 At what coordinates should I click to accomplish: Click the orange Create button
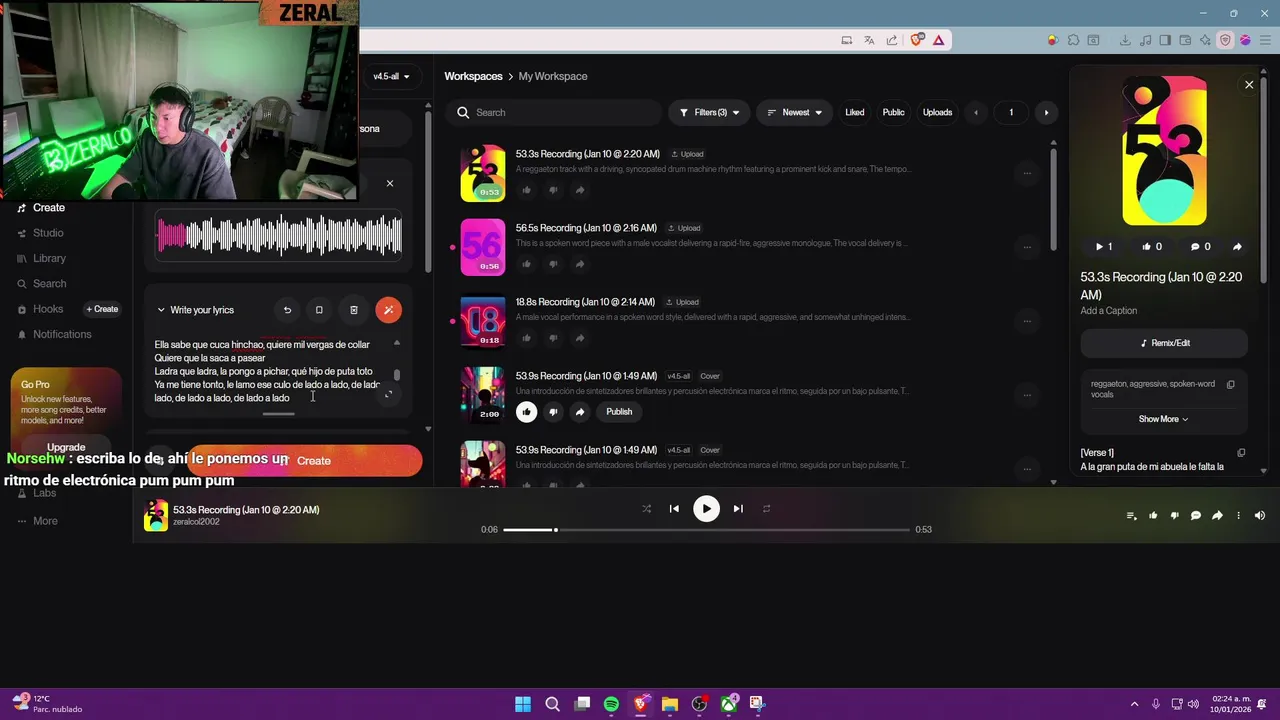point(305,461)
